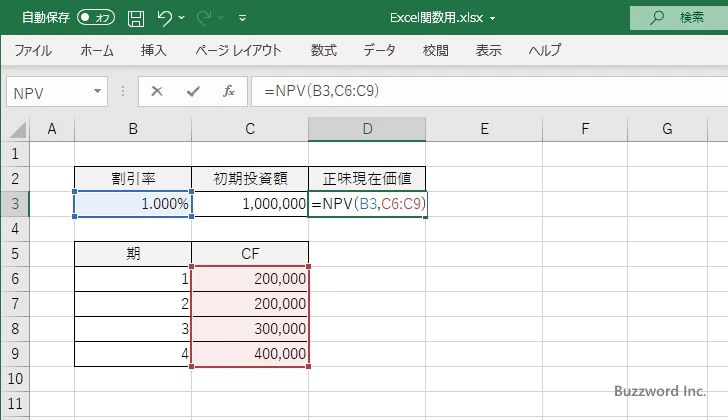Toggle the 自動保存 AutoSave switch
This screenshot has width=728, height=420.
[96, 18]
